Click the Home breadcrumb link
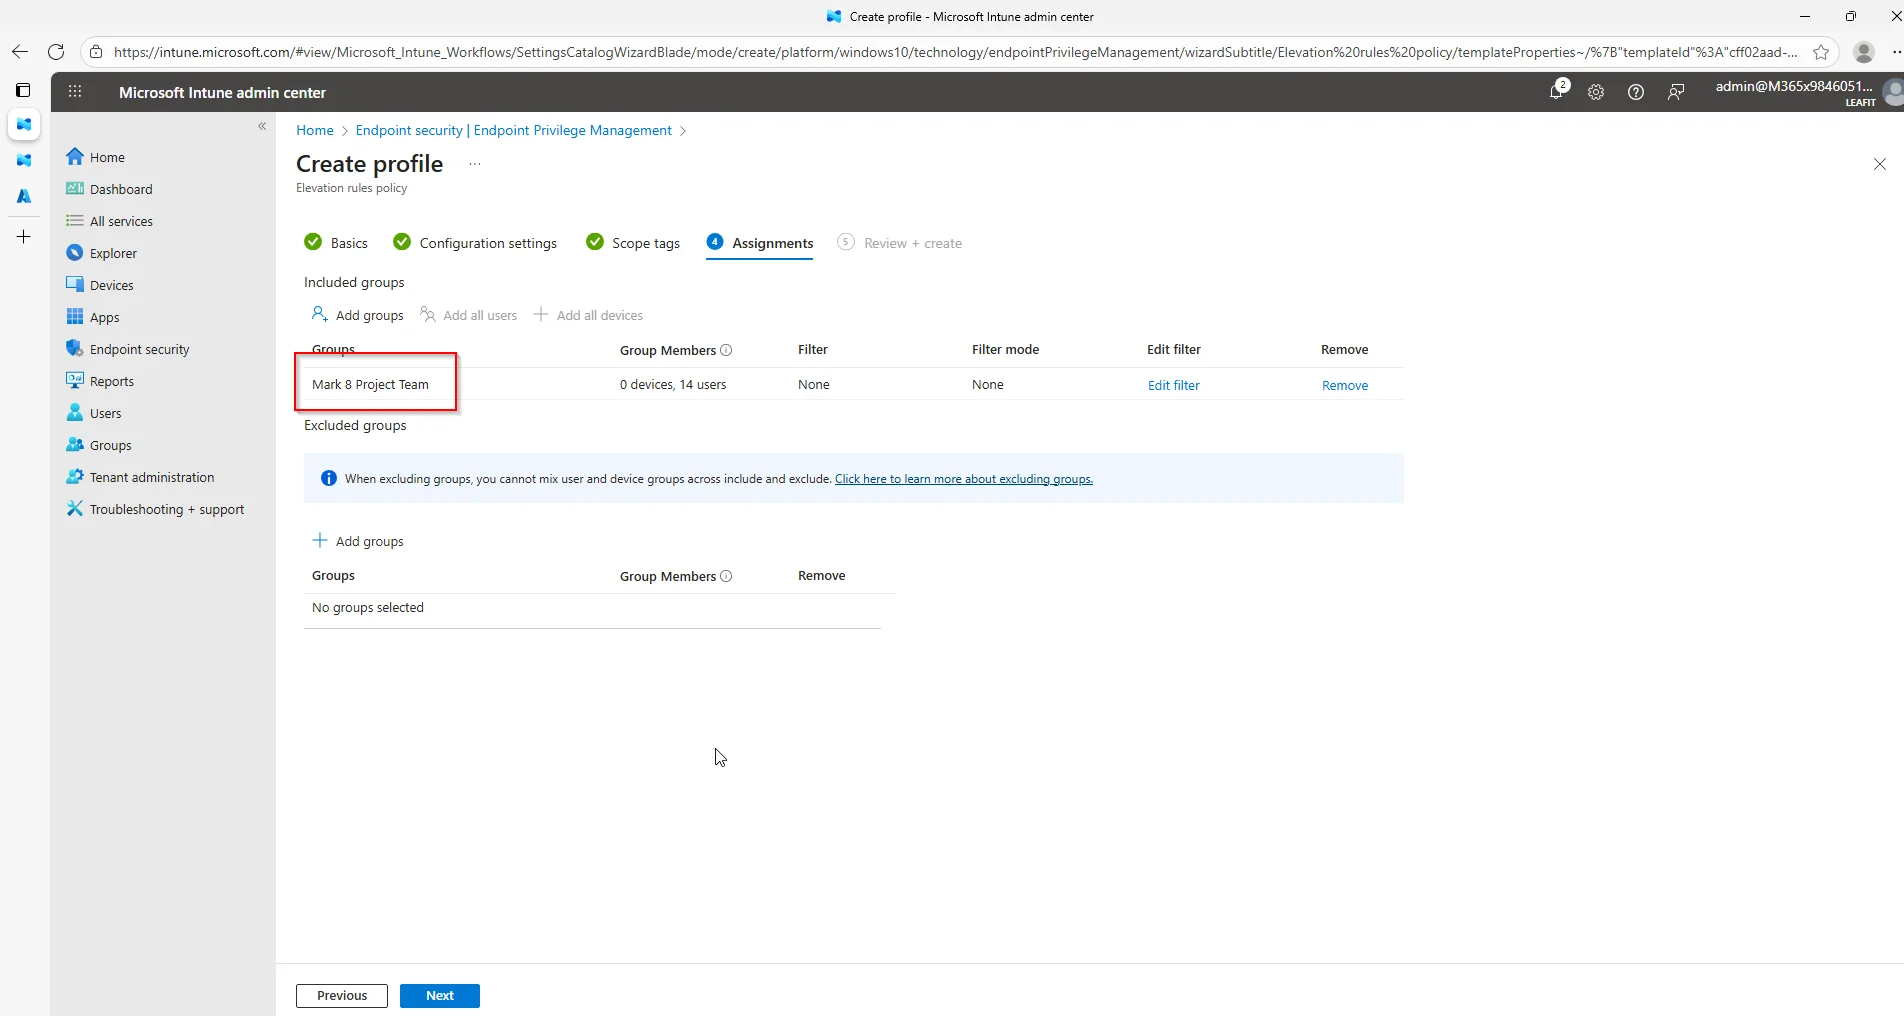The width and height of the screenshot is (1904, 1016). 315,130
